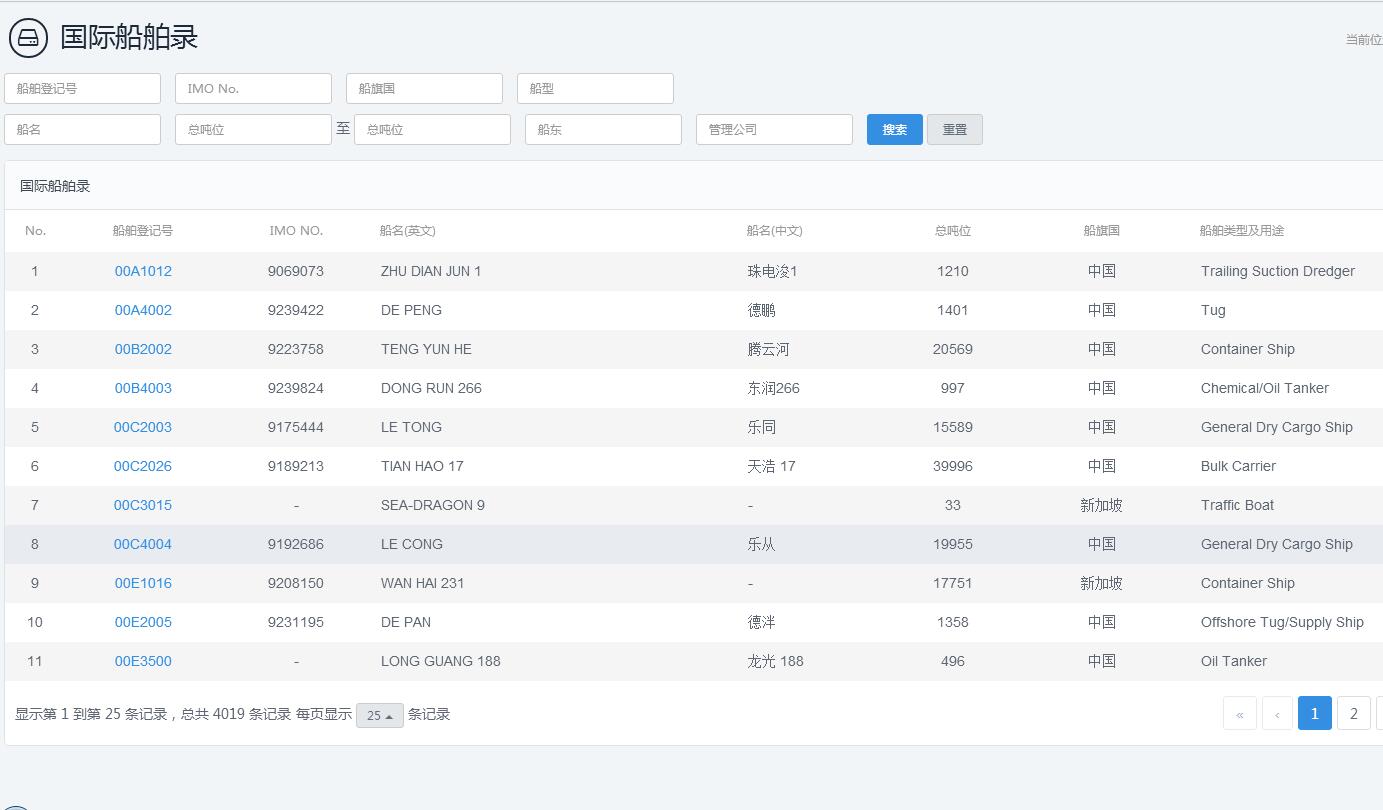The image size is (1383, 810).
Task: Click the previous page ‹ pagination button
Action: coord(1277,713)
